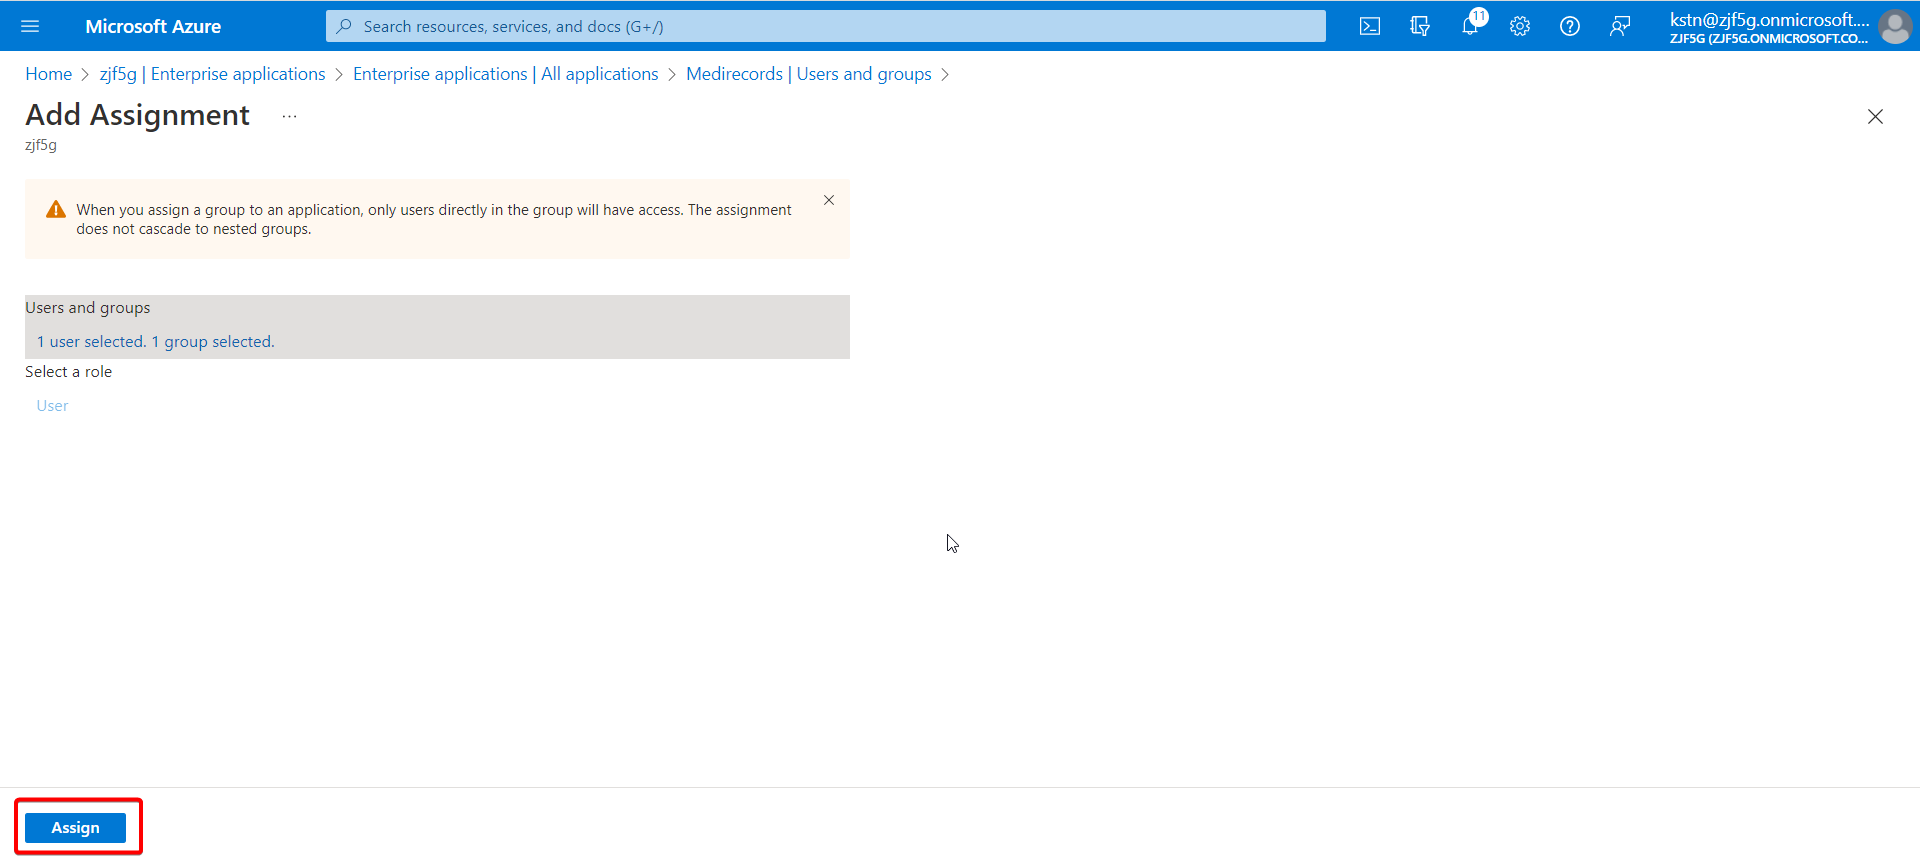Navigate to All applications breadcrumb
Image resolution: width=1920 pixels, height=867 pixels.
point(506,74)
